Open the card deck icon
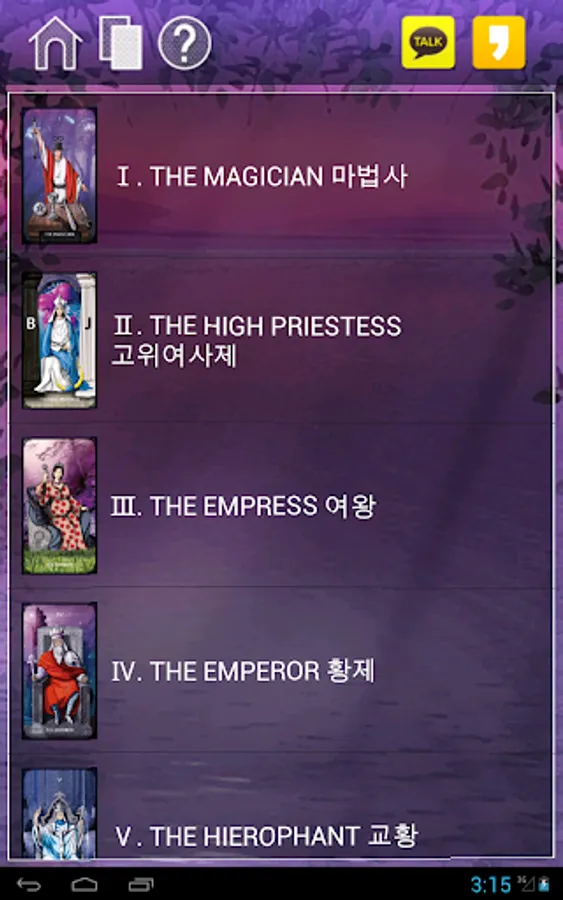Image resolution: width=563 pixels, height=900 pixels. pyautogui.click(x=121, y=44)
